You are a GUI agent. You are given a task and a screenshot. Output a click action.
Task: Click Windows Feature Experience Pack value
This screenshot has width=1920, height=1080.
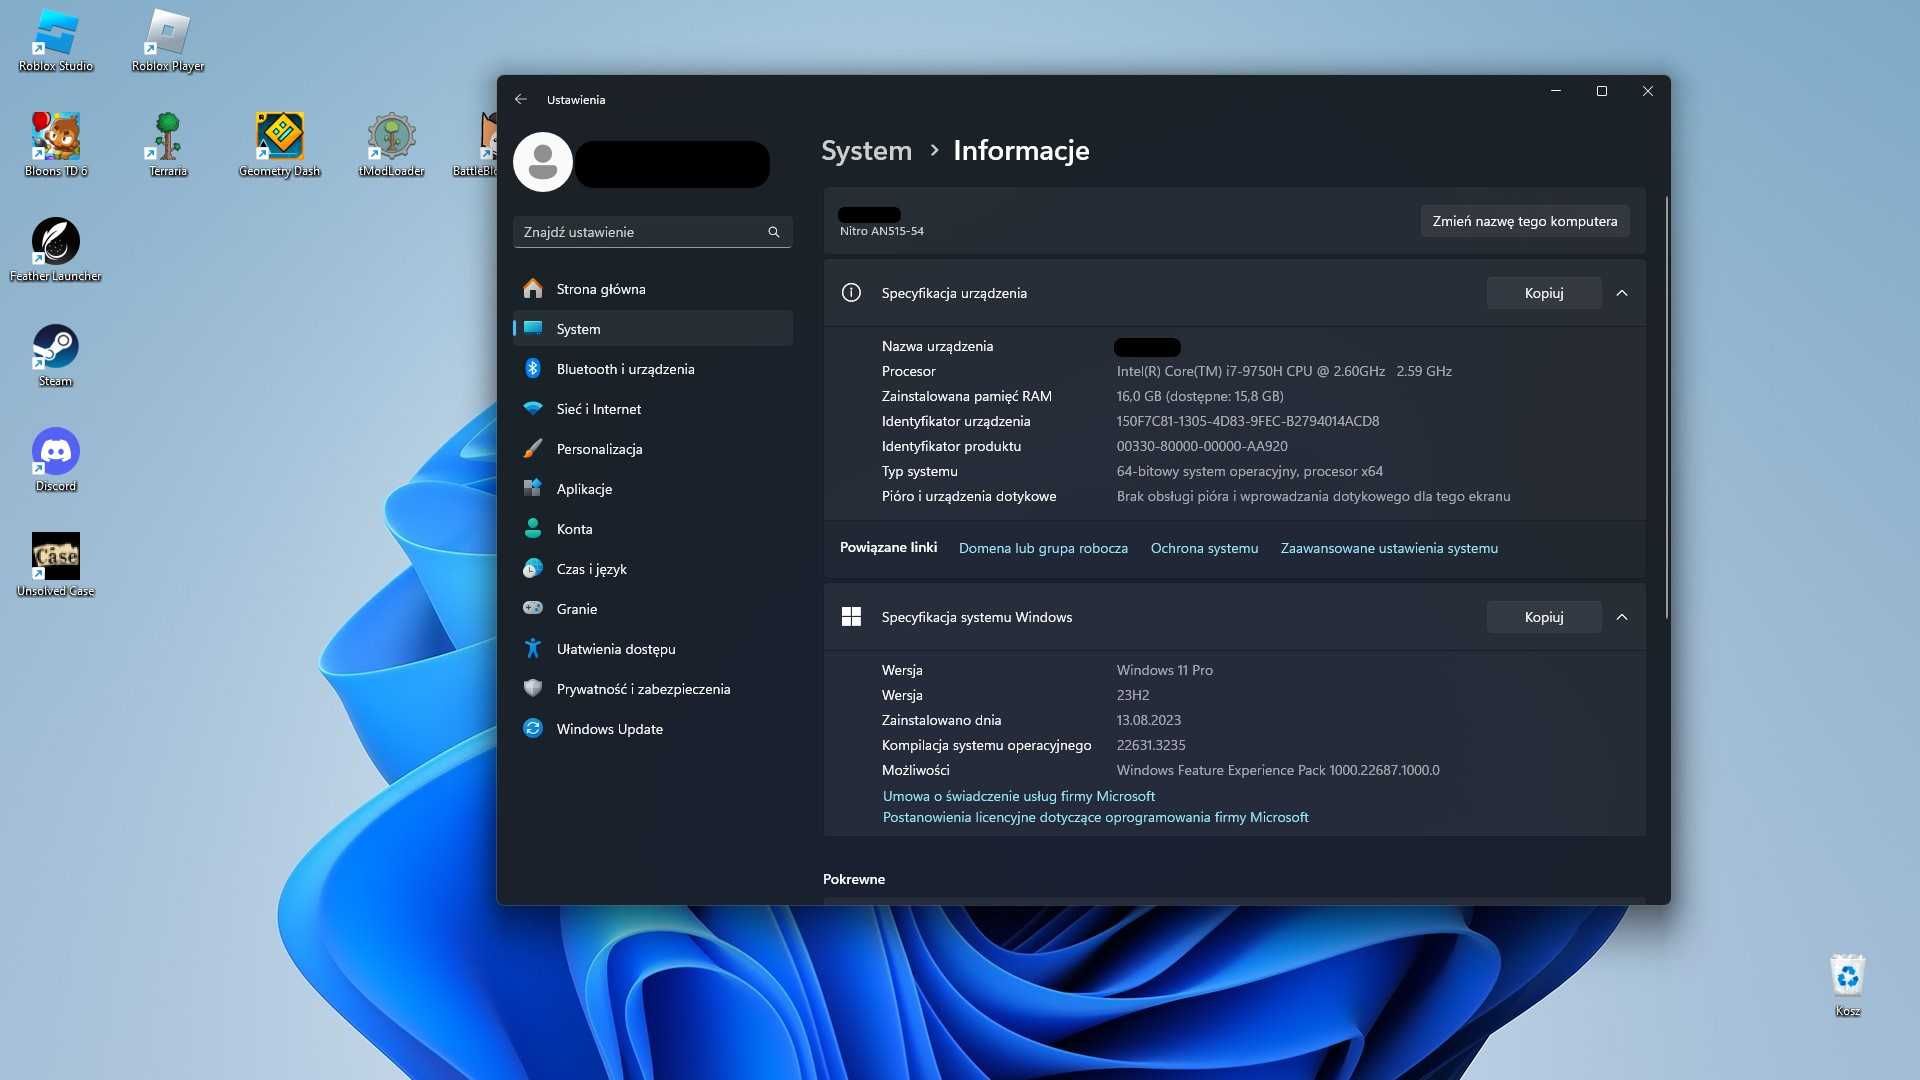tap(1278, 770)
